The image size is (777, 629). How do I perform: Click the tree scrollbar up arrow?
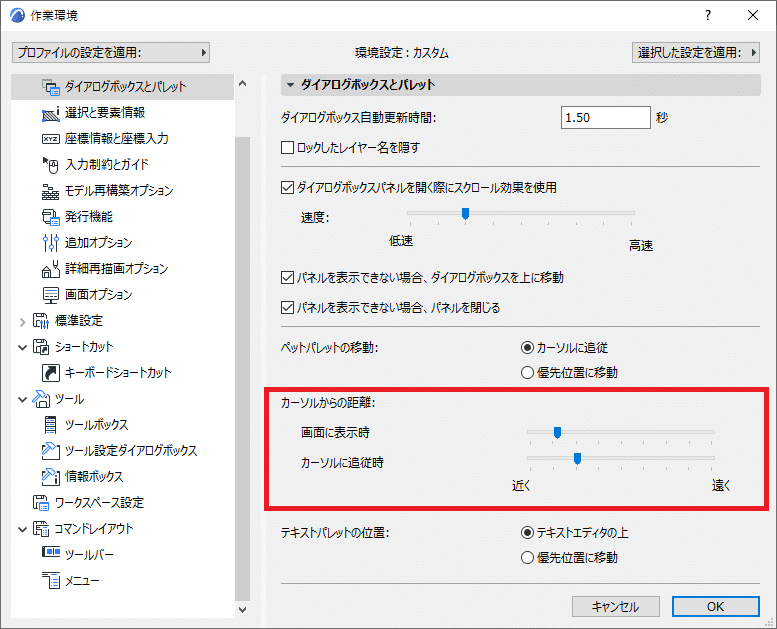pos(242,83)
